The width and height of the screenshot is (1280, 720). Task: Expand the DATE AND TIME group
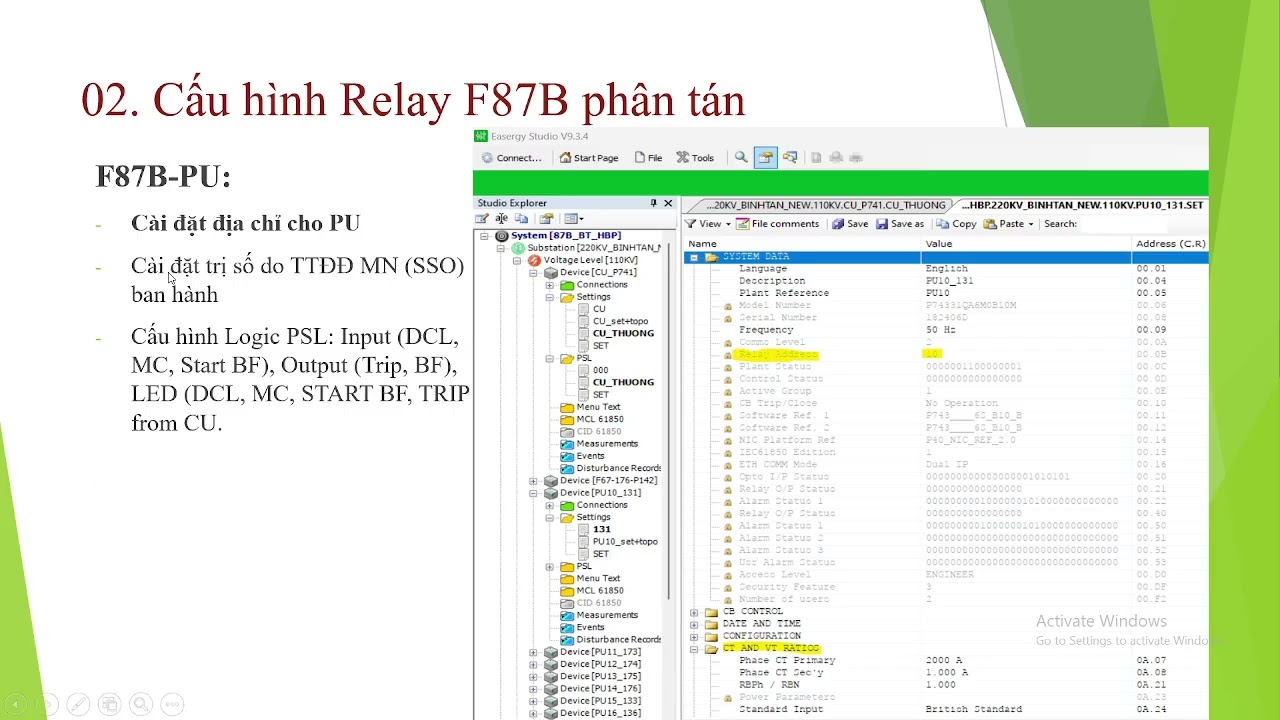pos(693,624)
